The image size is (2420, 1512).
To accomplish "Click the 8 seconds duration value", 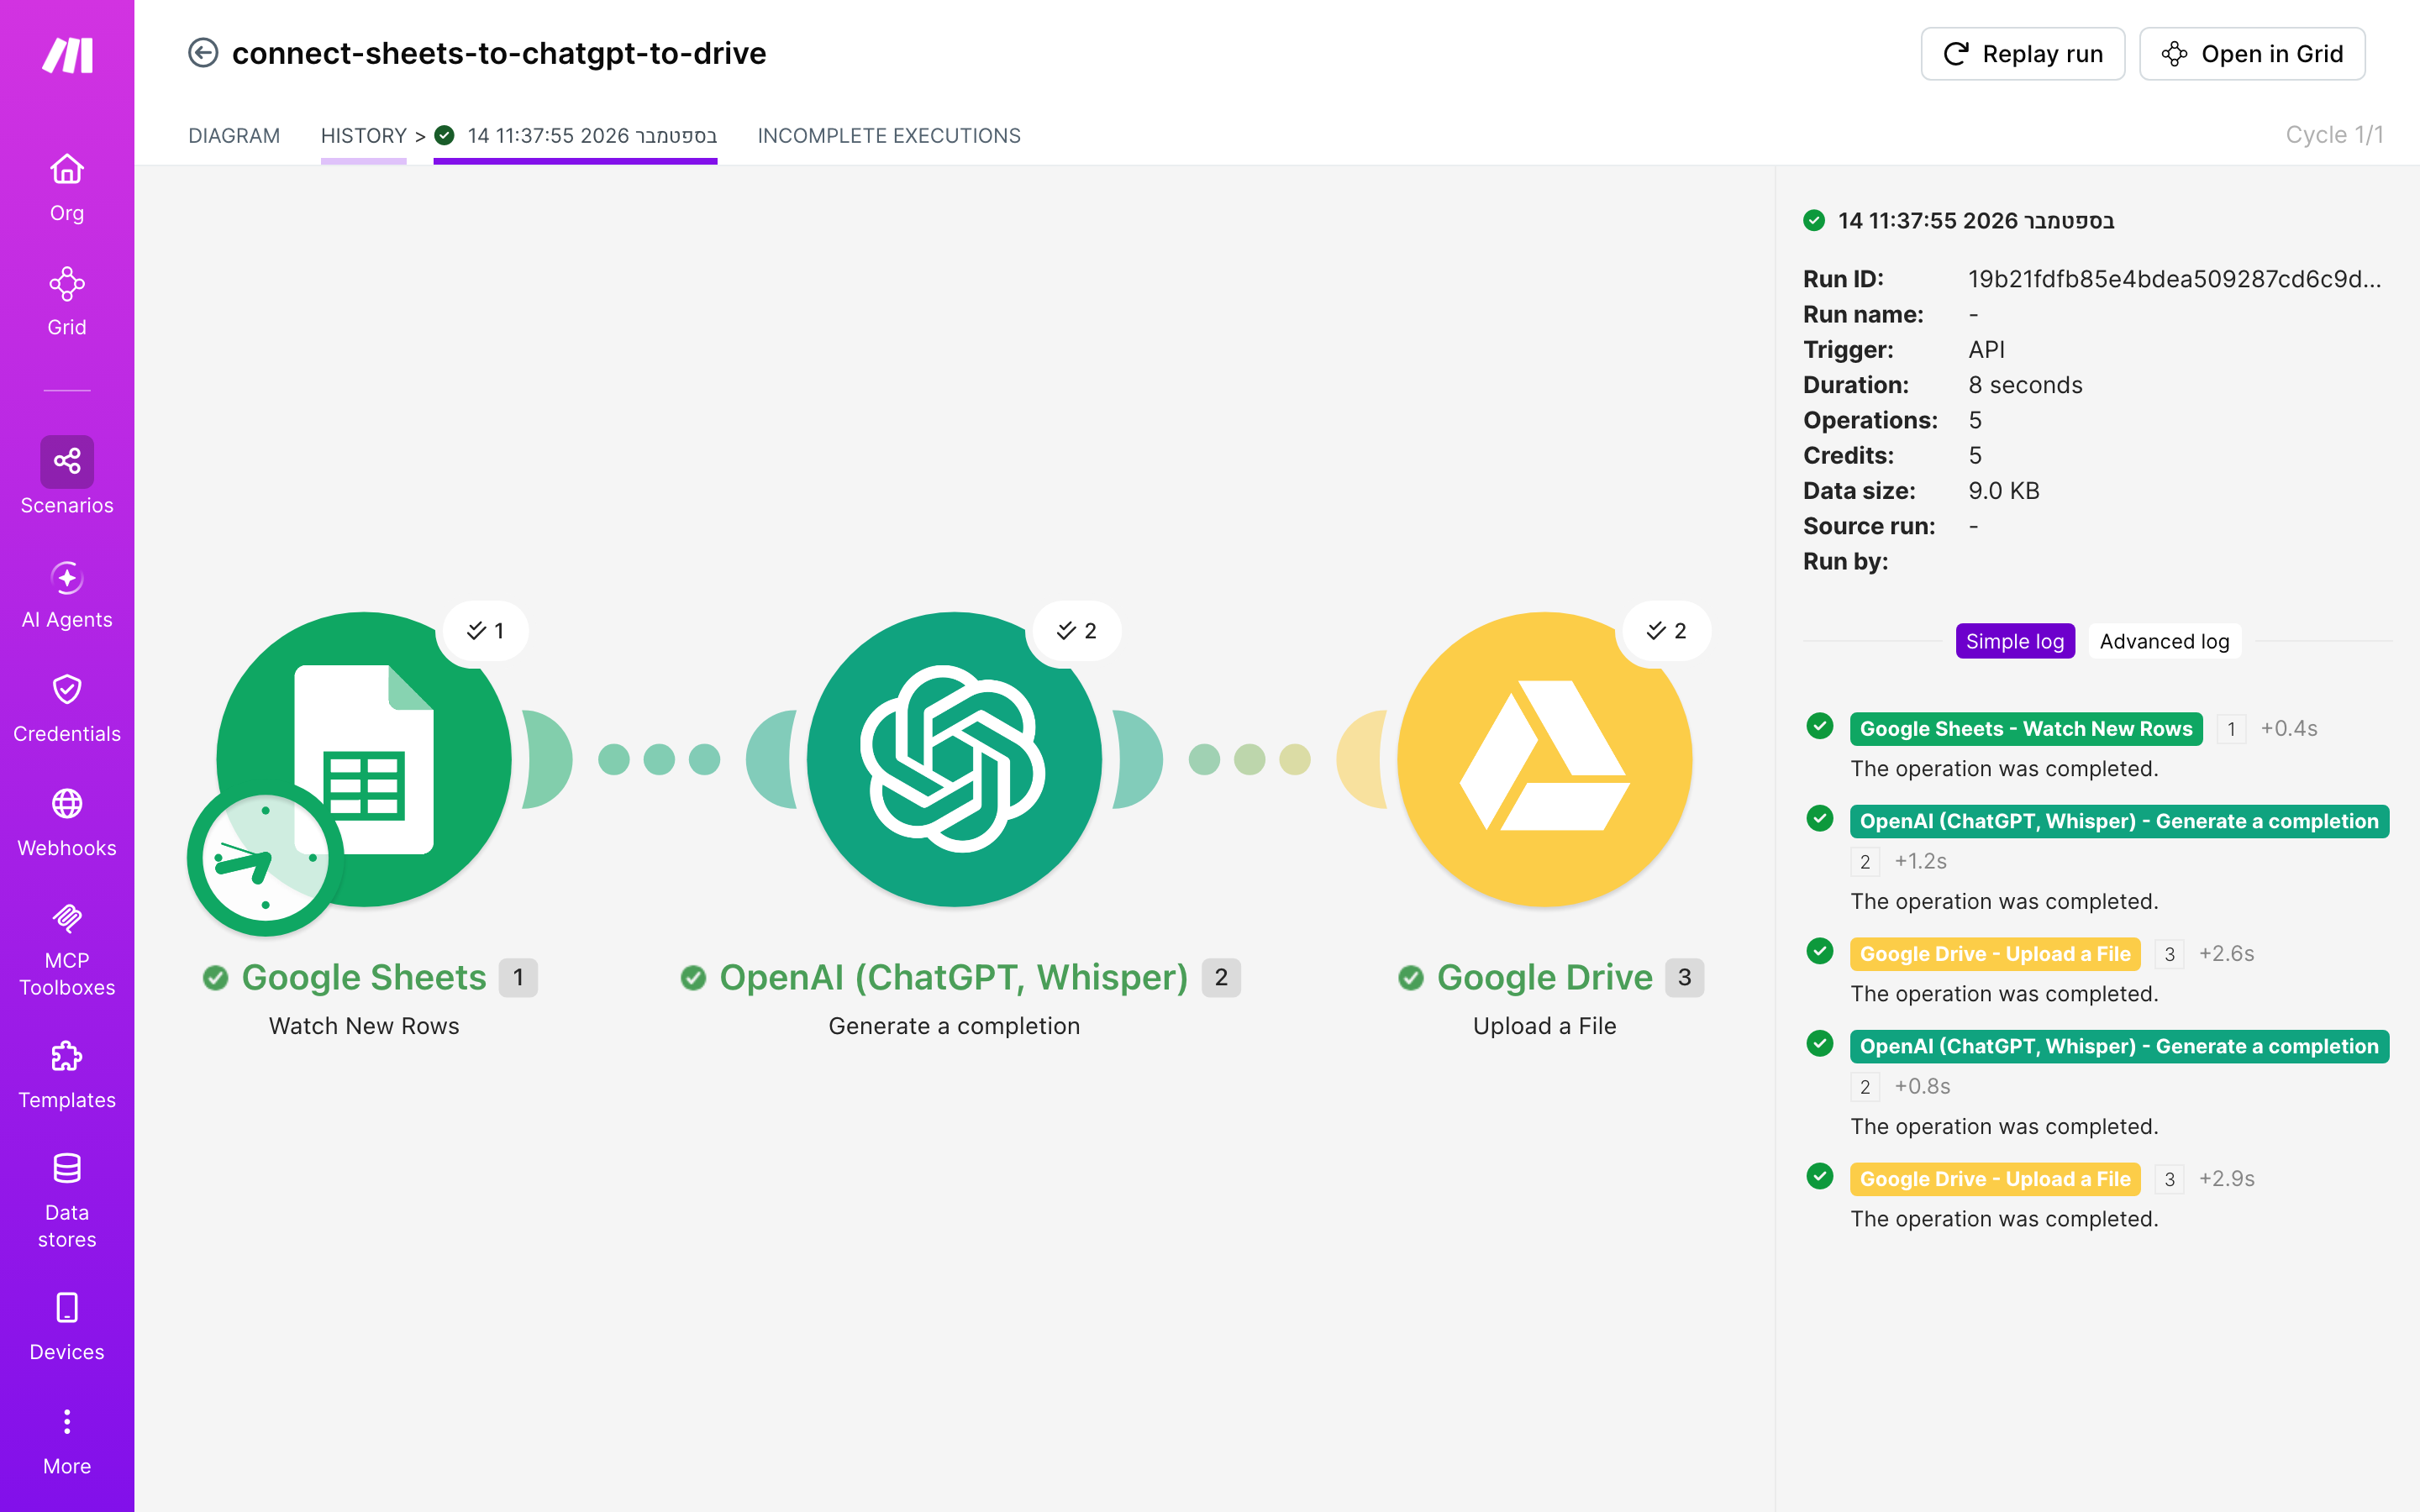I will coord(2025,385).
